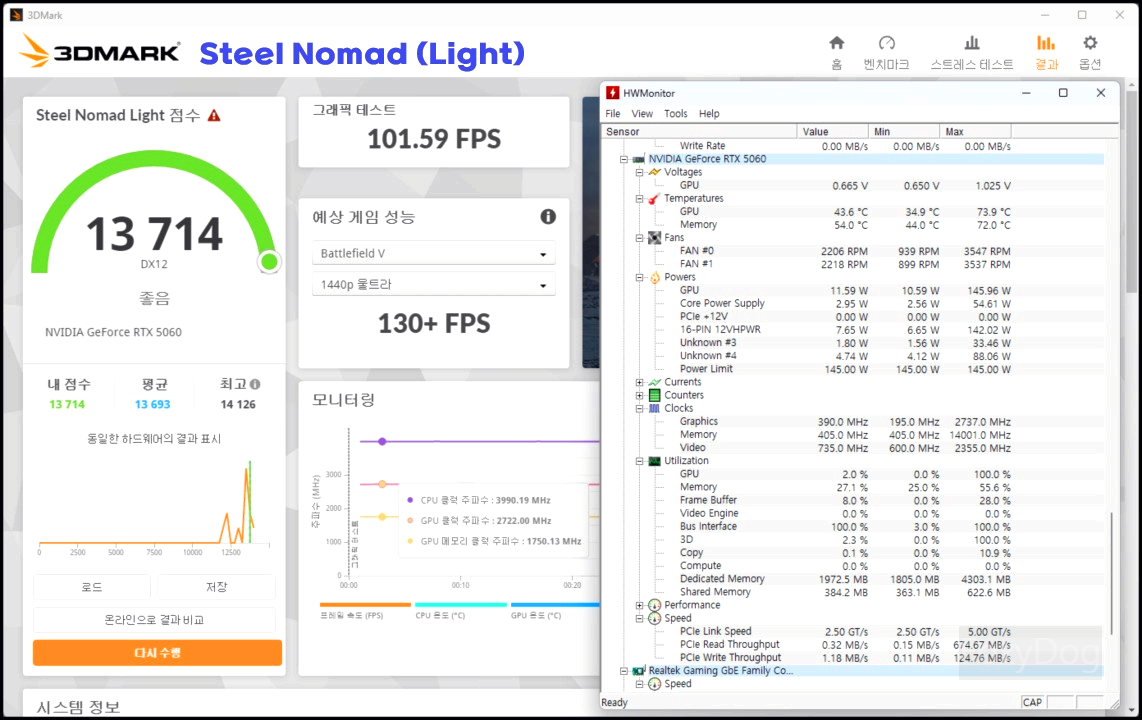Open the Benchmark gauge icon tab

coord(886,43)
